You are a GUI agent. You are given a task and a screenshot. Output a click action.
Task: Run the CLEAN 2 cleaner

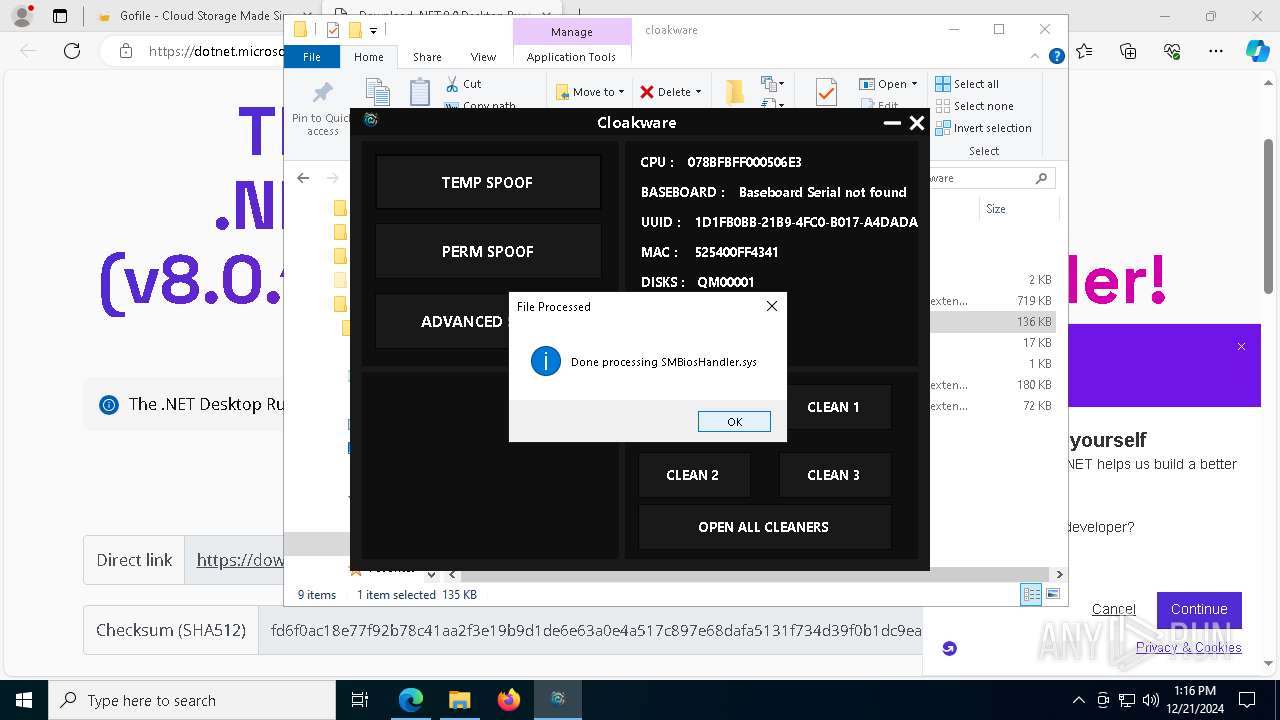(693, 475)
